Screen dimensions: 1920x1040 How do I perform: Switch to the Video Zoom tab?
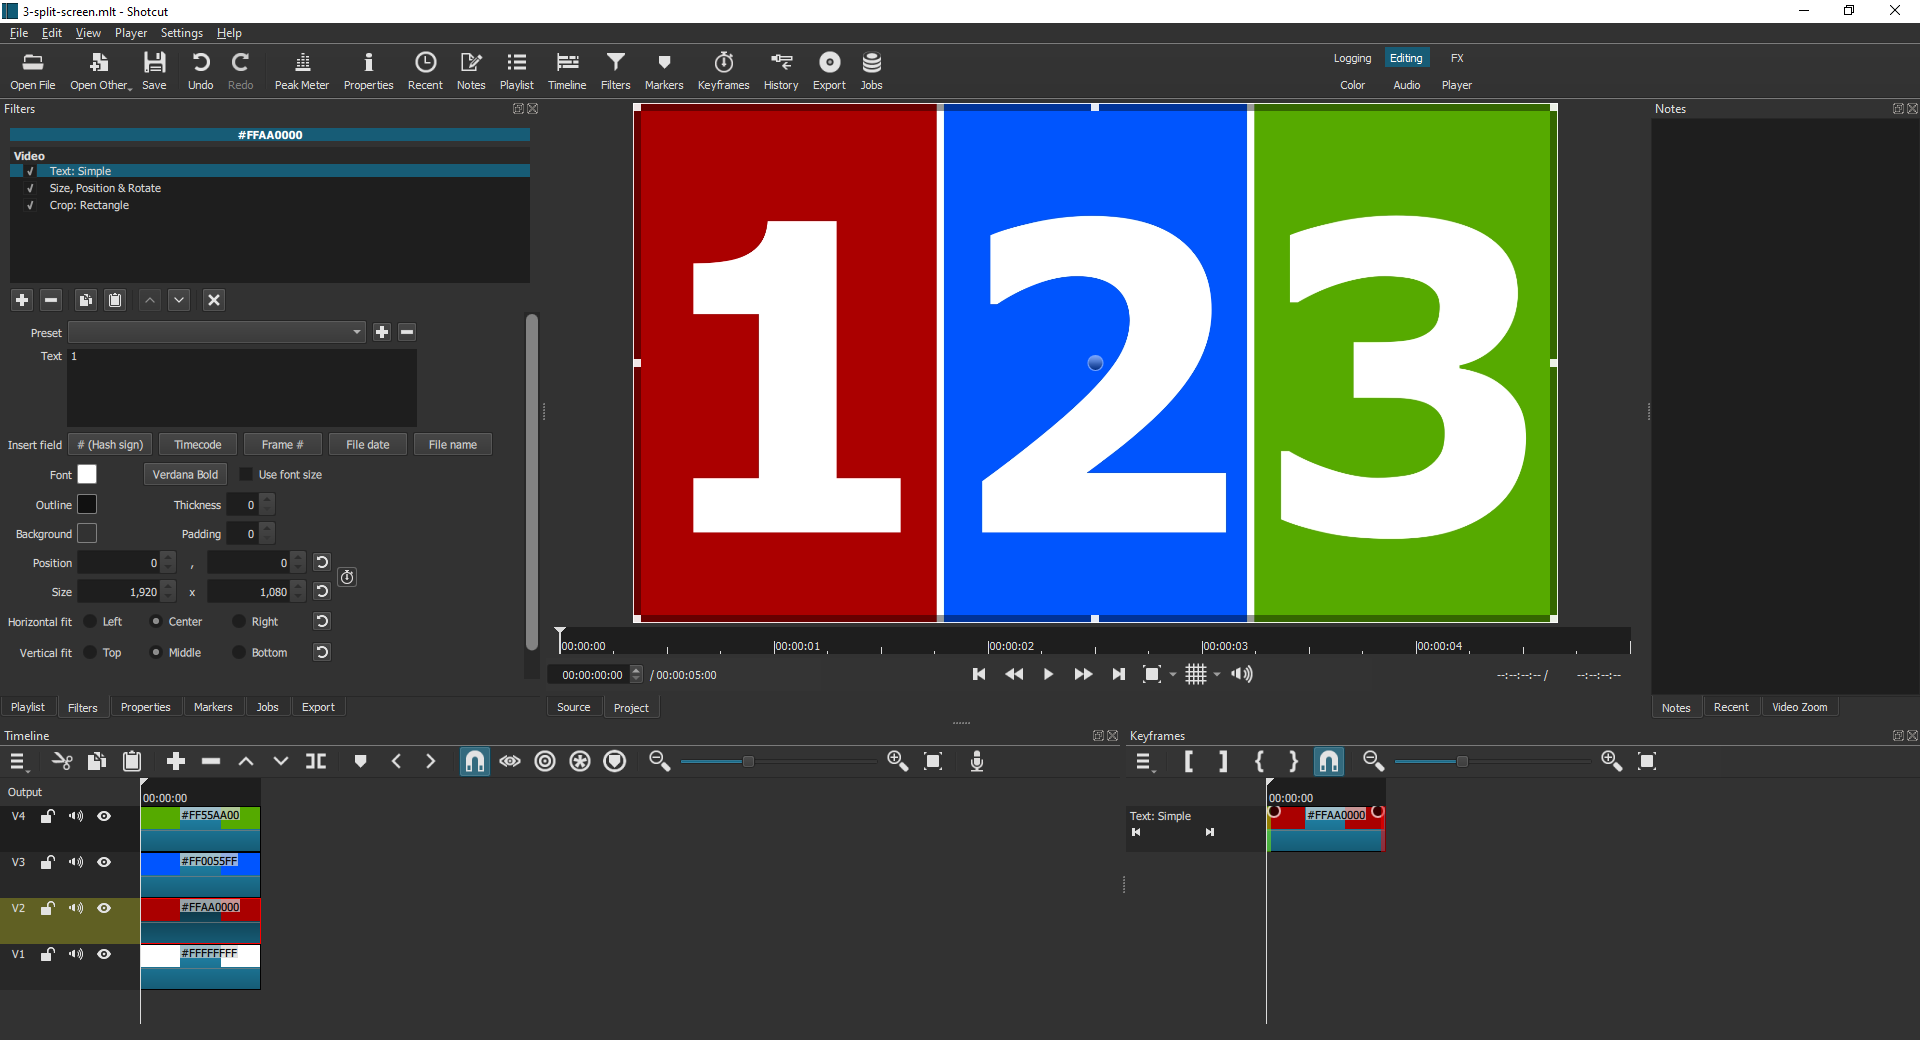click(1800, 707)
